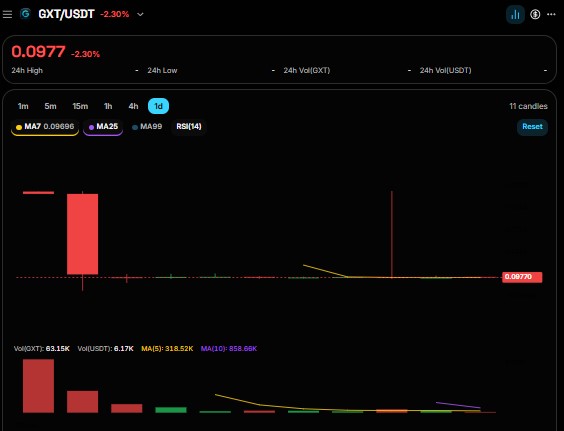This screenshot has height=431, width=564.
Task: Enable the MA99 indicator
Action: click(147, 127)
